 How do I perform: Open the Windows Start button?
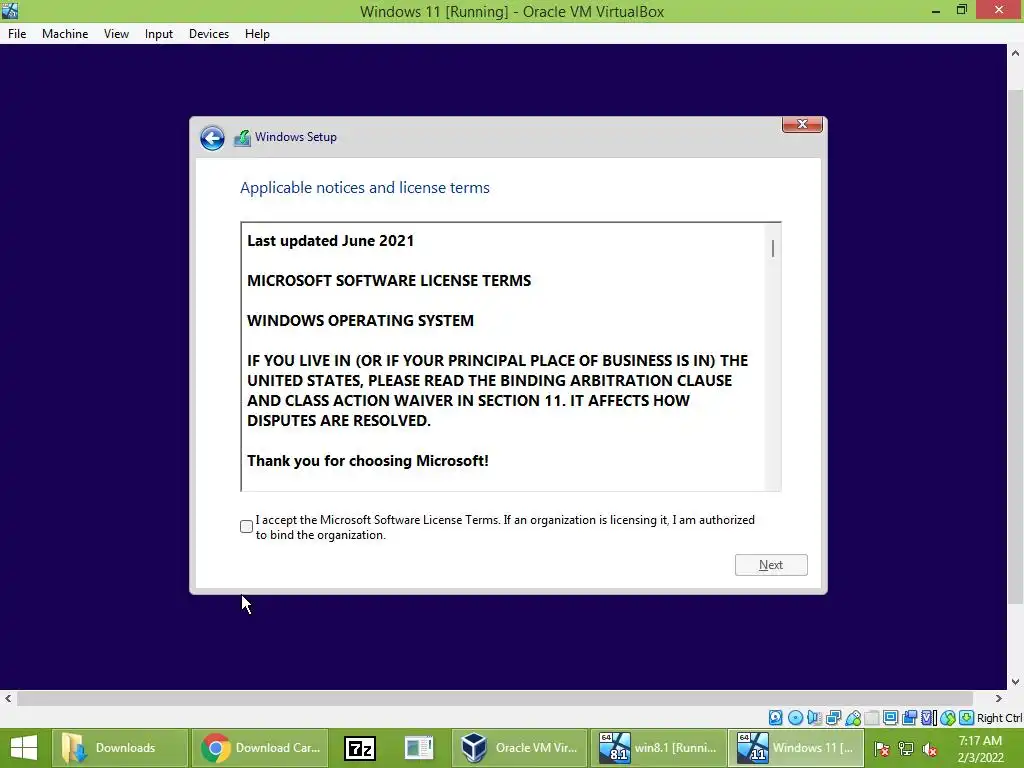coord(24,748)
